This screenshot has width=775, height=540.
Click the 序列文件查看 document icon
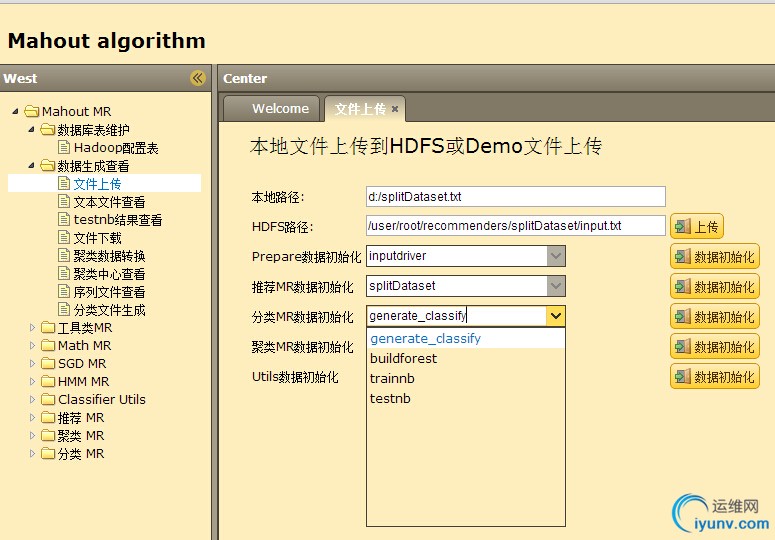64,291
